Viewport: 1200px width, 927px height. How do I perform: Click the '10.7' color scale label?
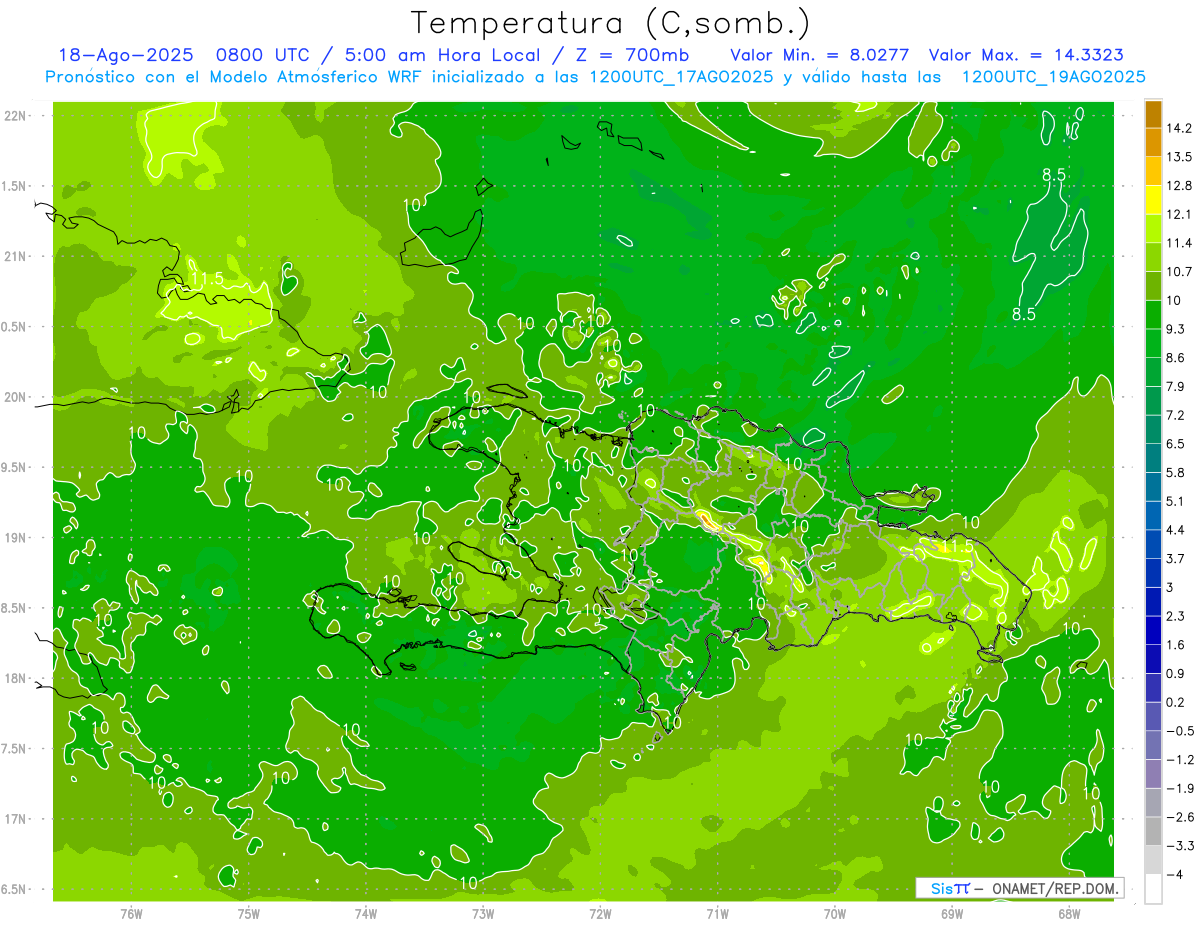pyautogui.click(x=1180, y=272)
